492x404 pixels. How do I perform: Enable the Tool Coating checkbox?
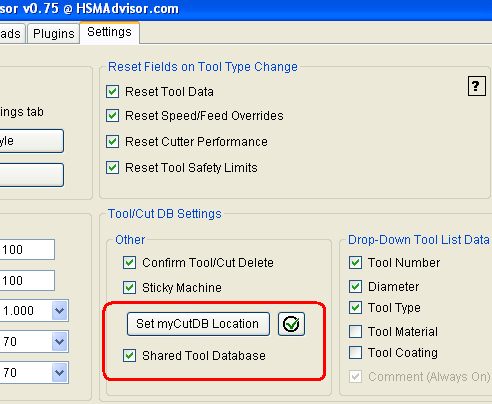click(355, 353)
